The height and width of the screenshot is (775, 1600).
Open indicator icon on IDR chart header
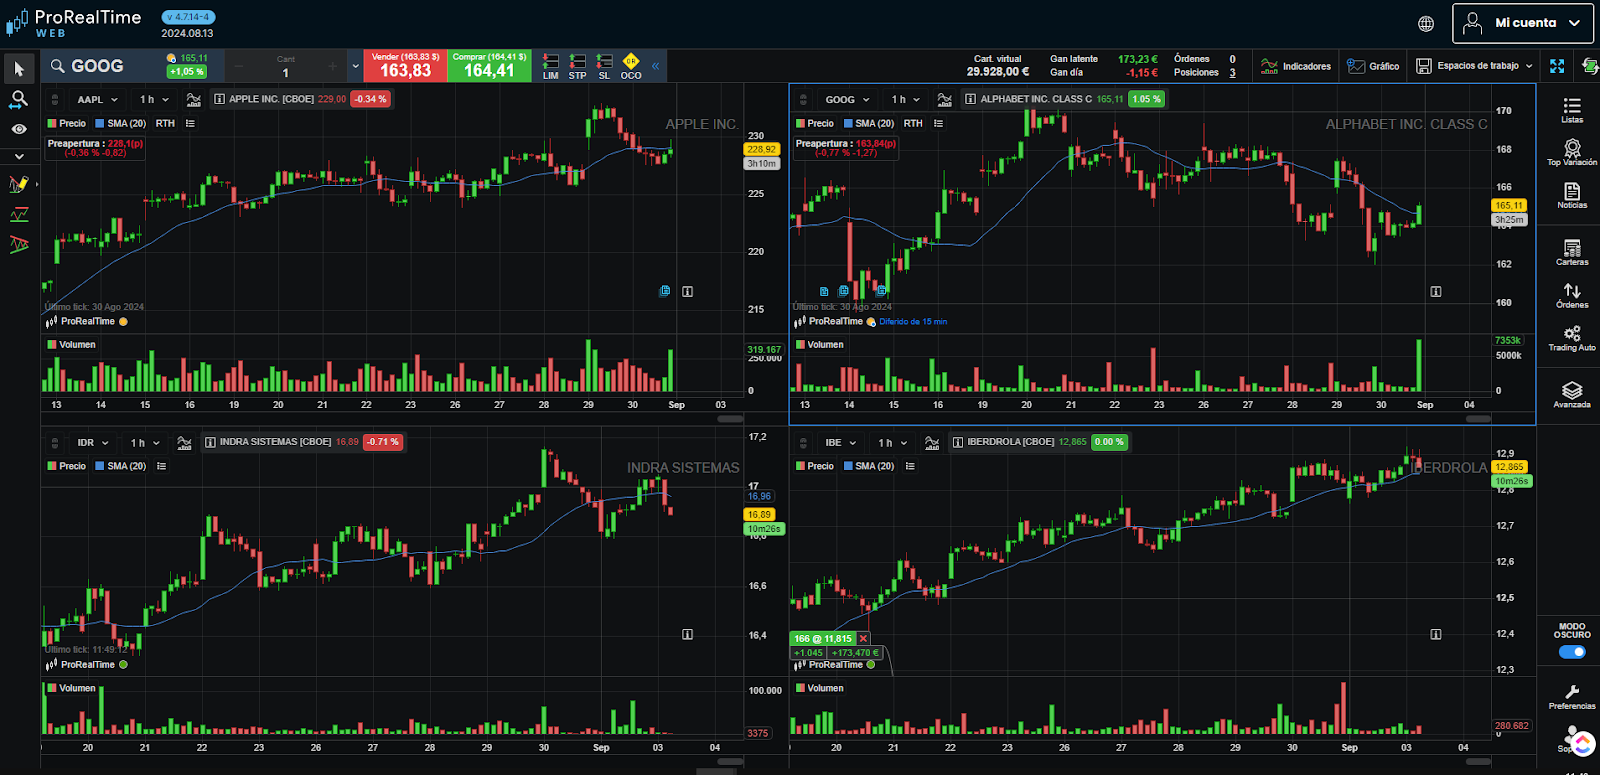[x=184, y=442]
